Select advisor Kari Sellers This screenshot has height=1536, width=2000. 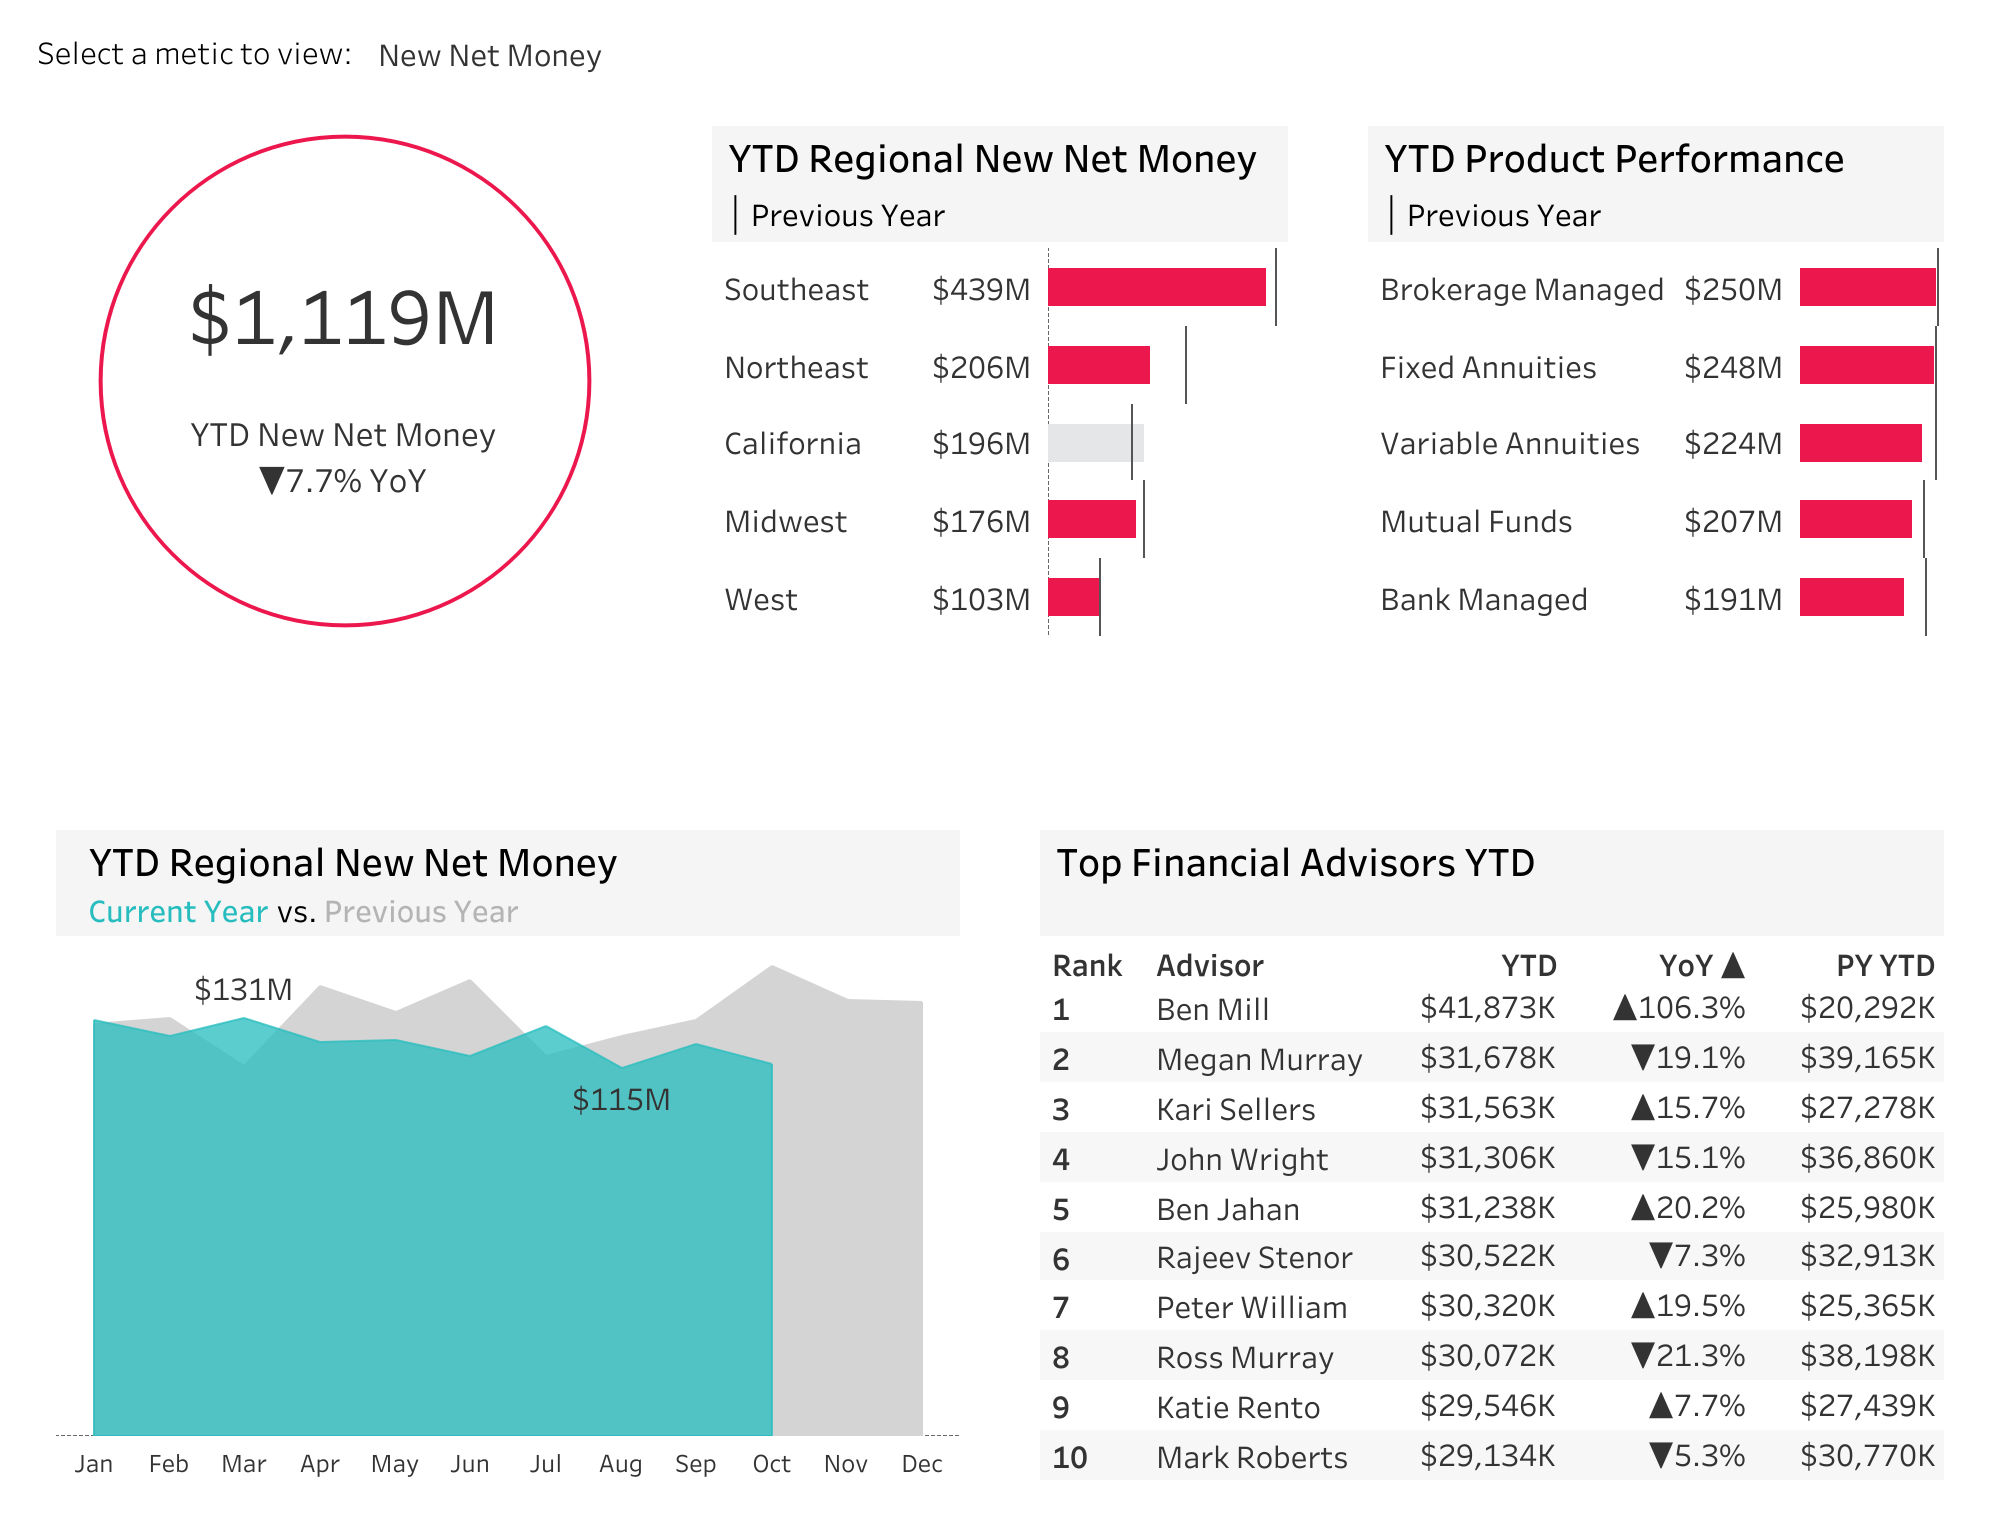coord(1236,1110)
